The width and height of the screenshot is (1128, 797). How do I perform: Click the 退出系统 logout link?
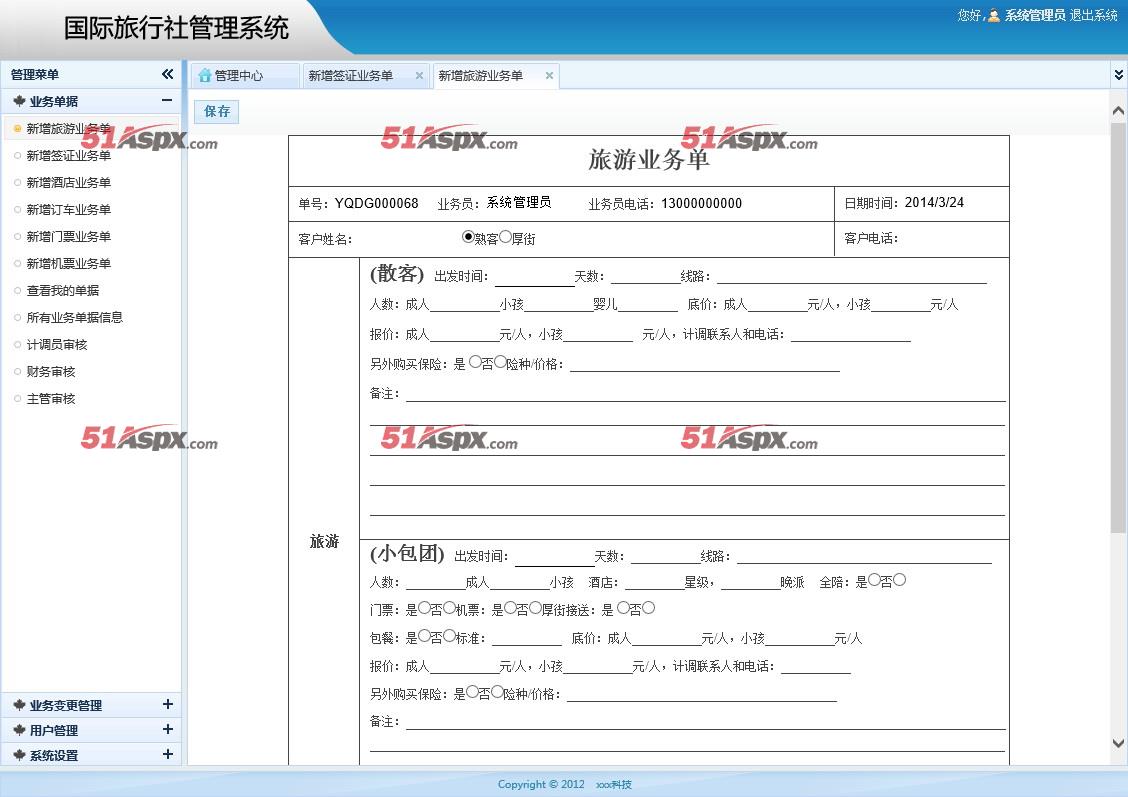pyautogui.click(x=1093, y=15)
